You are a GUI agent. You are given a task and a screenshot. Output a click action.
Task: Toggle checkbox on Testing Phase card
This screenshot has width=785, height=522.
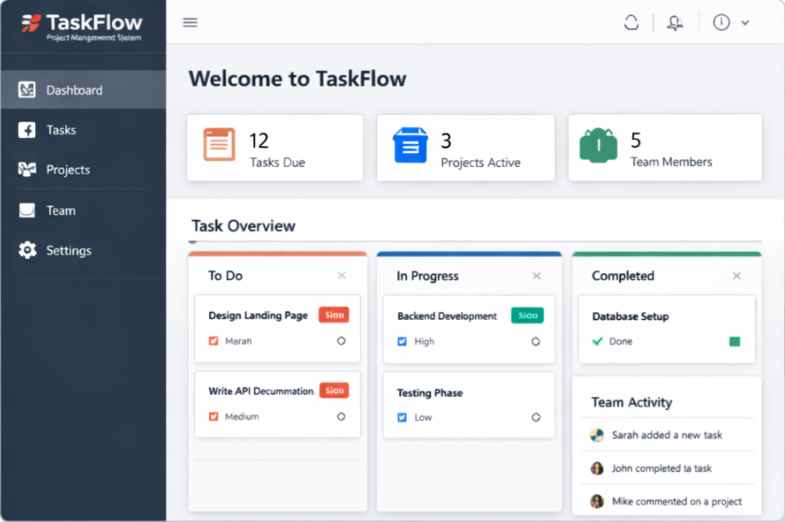click(x=402, y=417)
